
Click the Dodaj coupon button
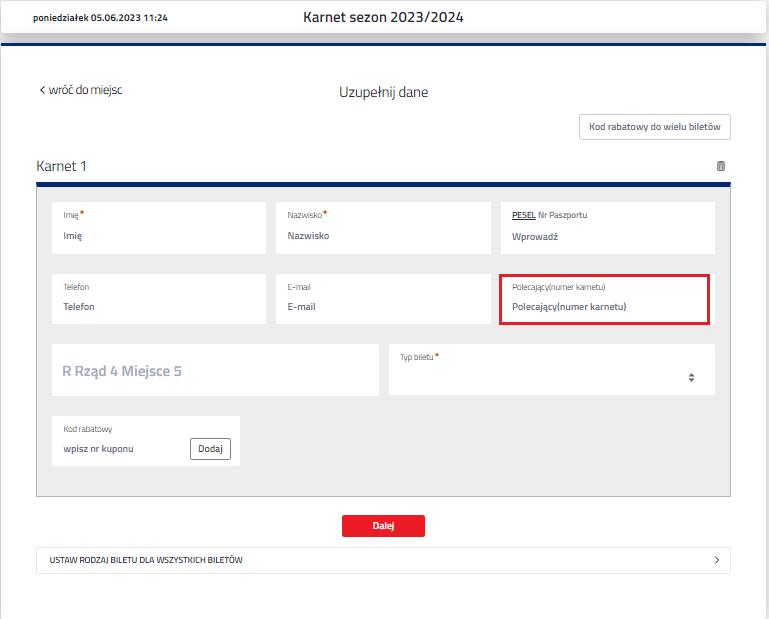coord(210,449)
